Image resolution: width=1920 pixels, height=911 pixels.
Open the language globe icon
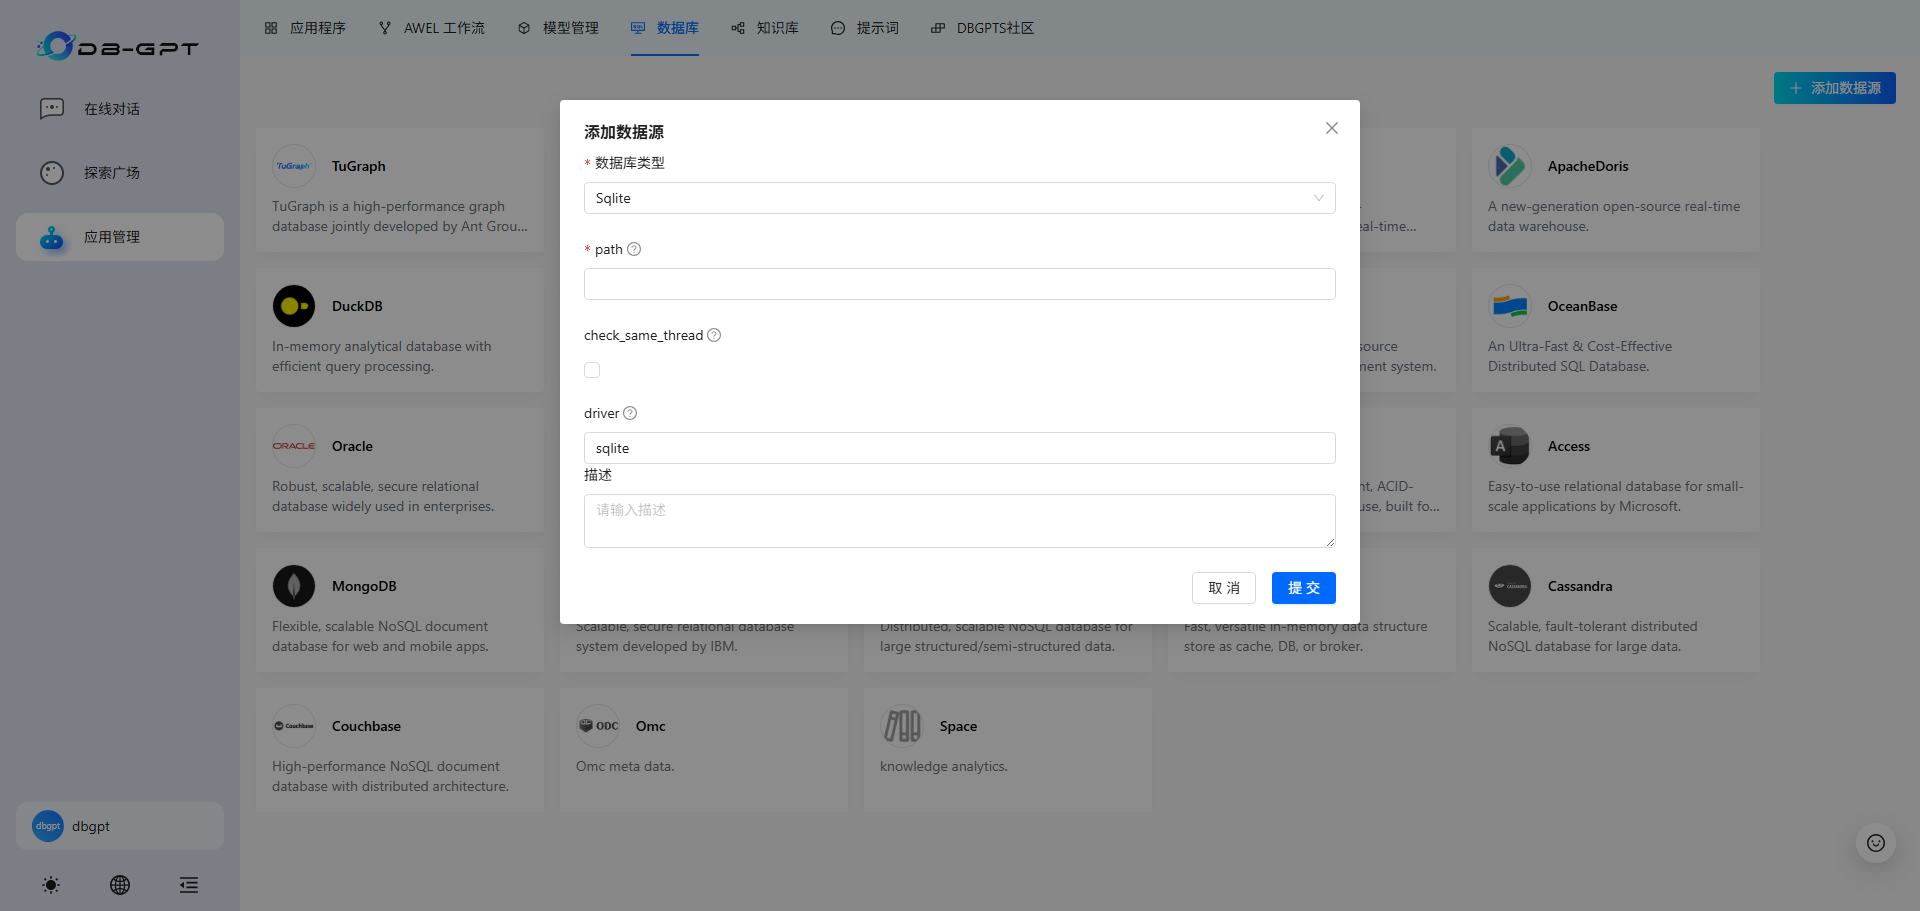tap(120, 885)
